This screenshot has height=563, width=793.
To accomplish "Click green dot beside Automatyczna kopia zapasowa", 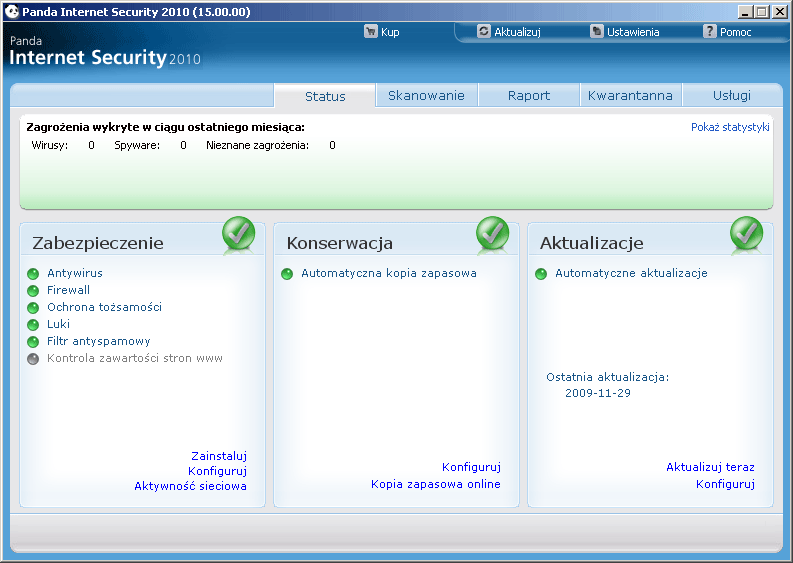I will pyautogui.click(x=287, y=274).
